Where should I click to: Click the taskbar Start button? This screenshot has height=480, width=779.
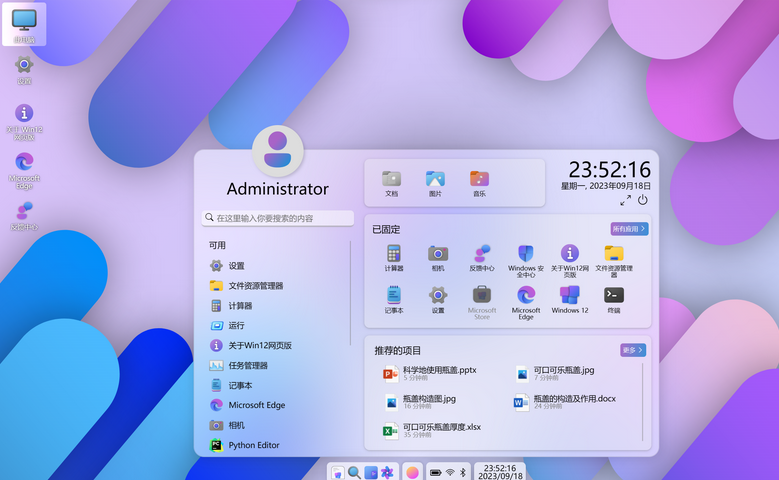coord(337,473)
